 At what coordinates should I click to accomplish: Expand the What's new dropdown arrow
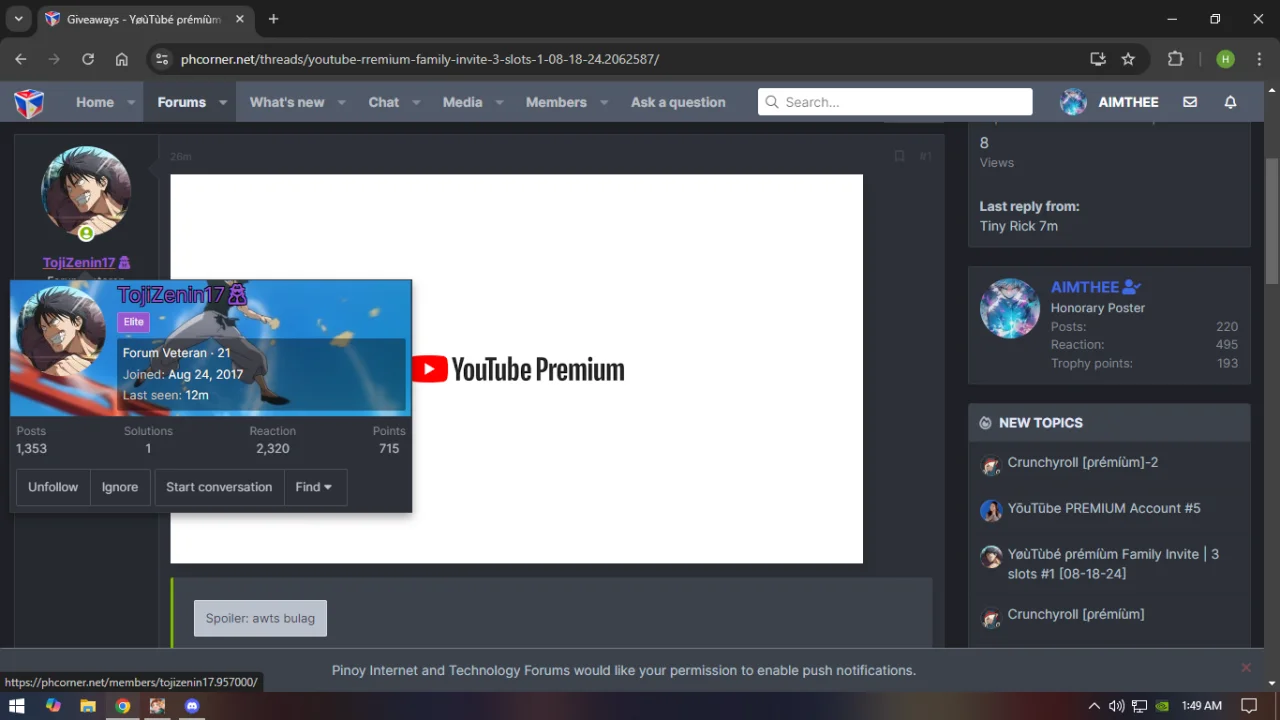[x=341, y=102]
